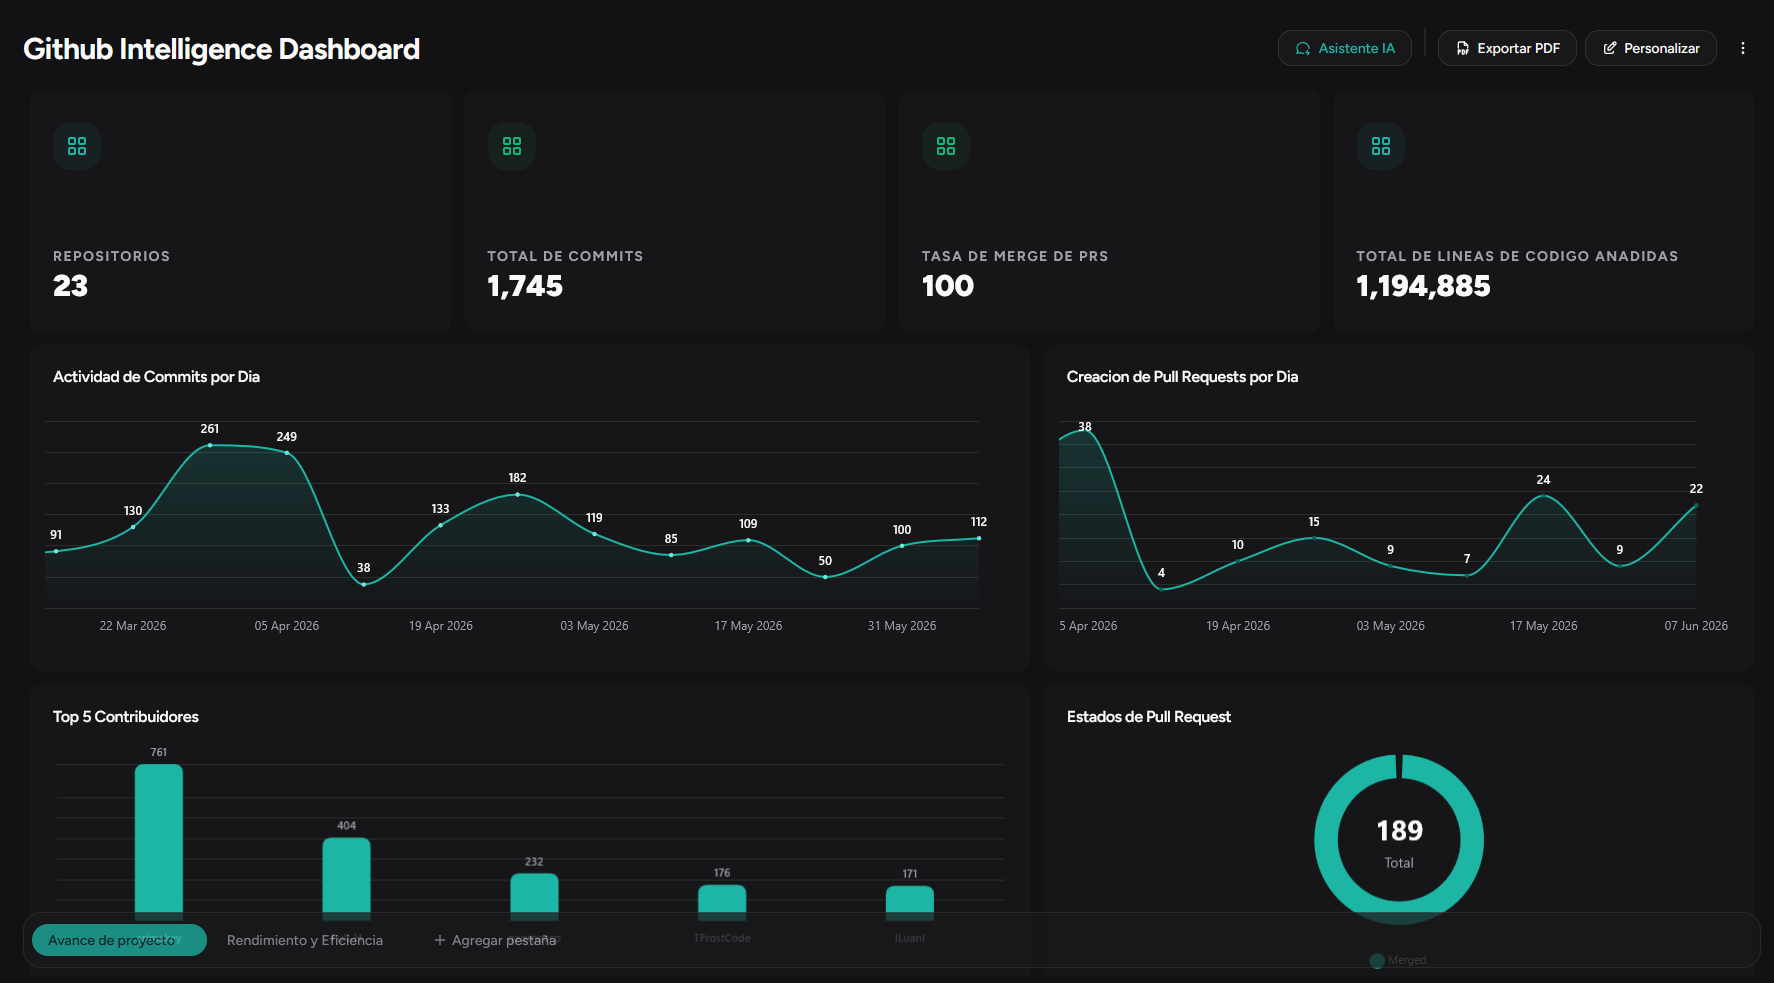The height and width of the screenshot is (983, 1774).
Task: Select the Total de Commits value 1,745
Action: [525, 286]
